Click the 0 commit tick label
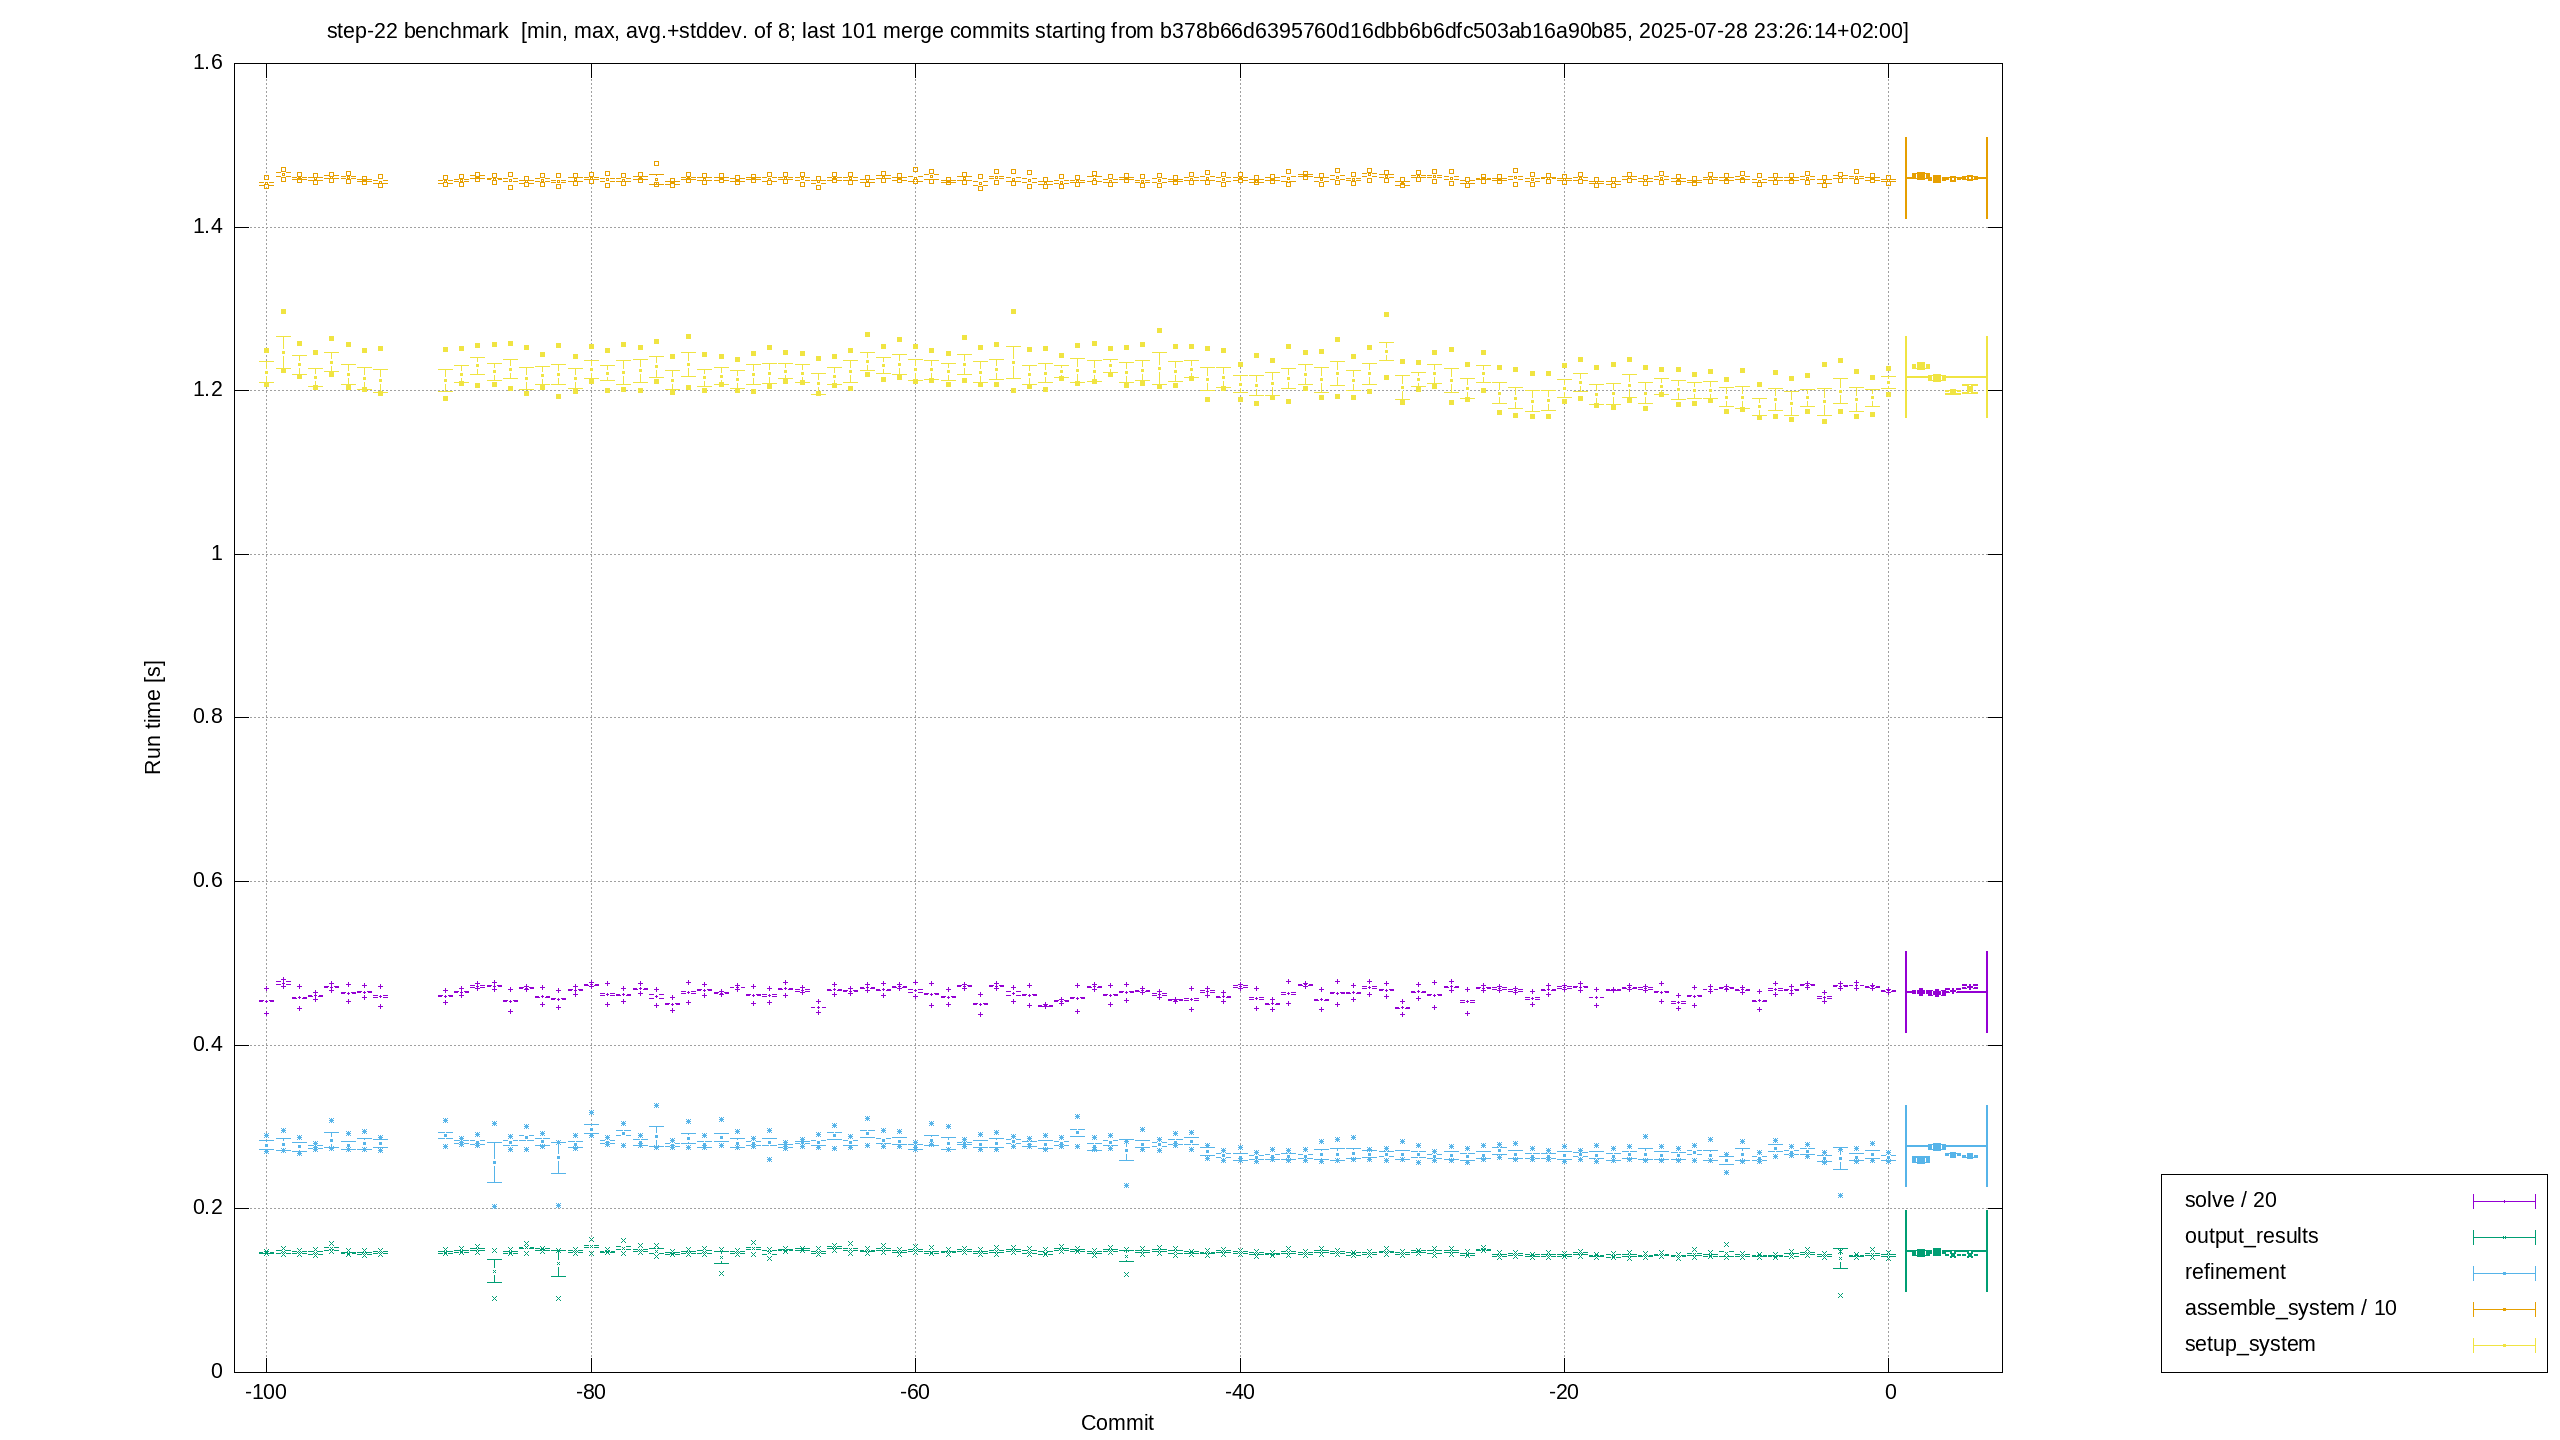 (1889, 1392)
